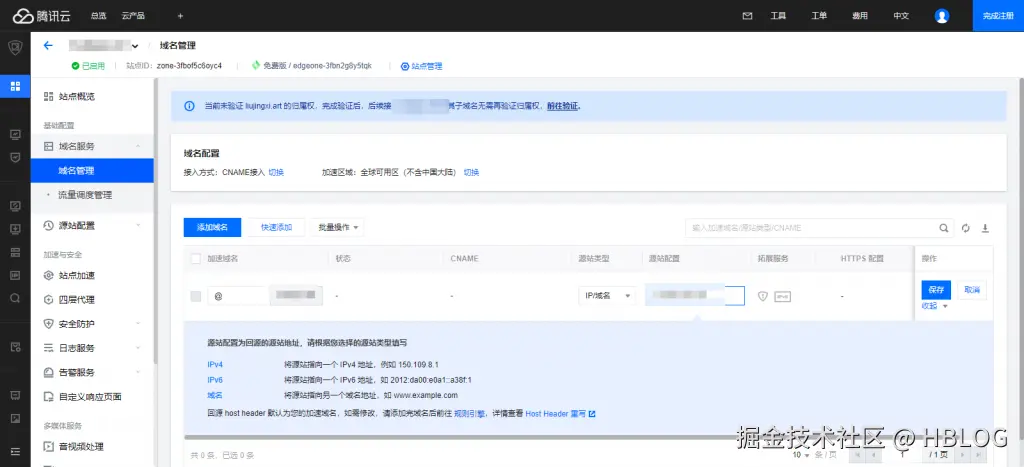Click the shield icon under 拓展服务
Screen dimensions: 1024x467
[x=762, y=297]
